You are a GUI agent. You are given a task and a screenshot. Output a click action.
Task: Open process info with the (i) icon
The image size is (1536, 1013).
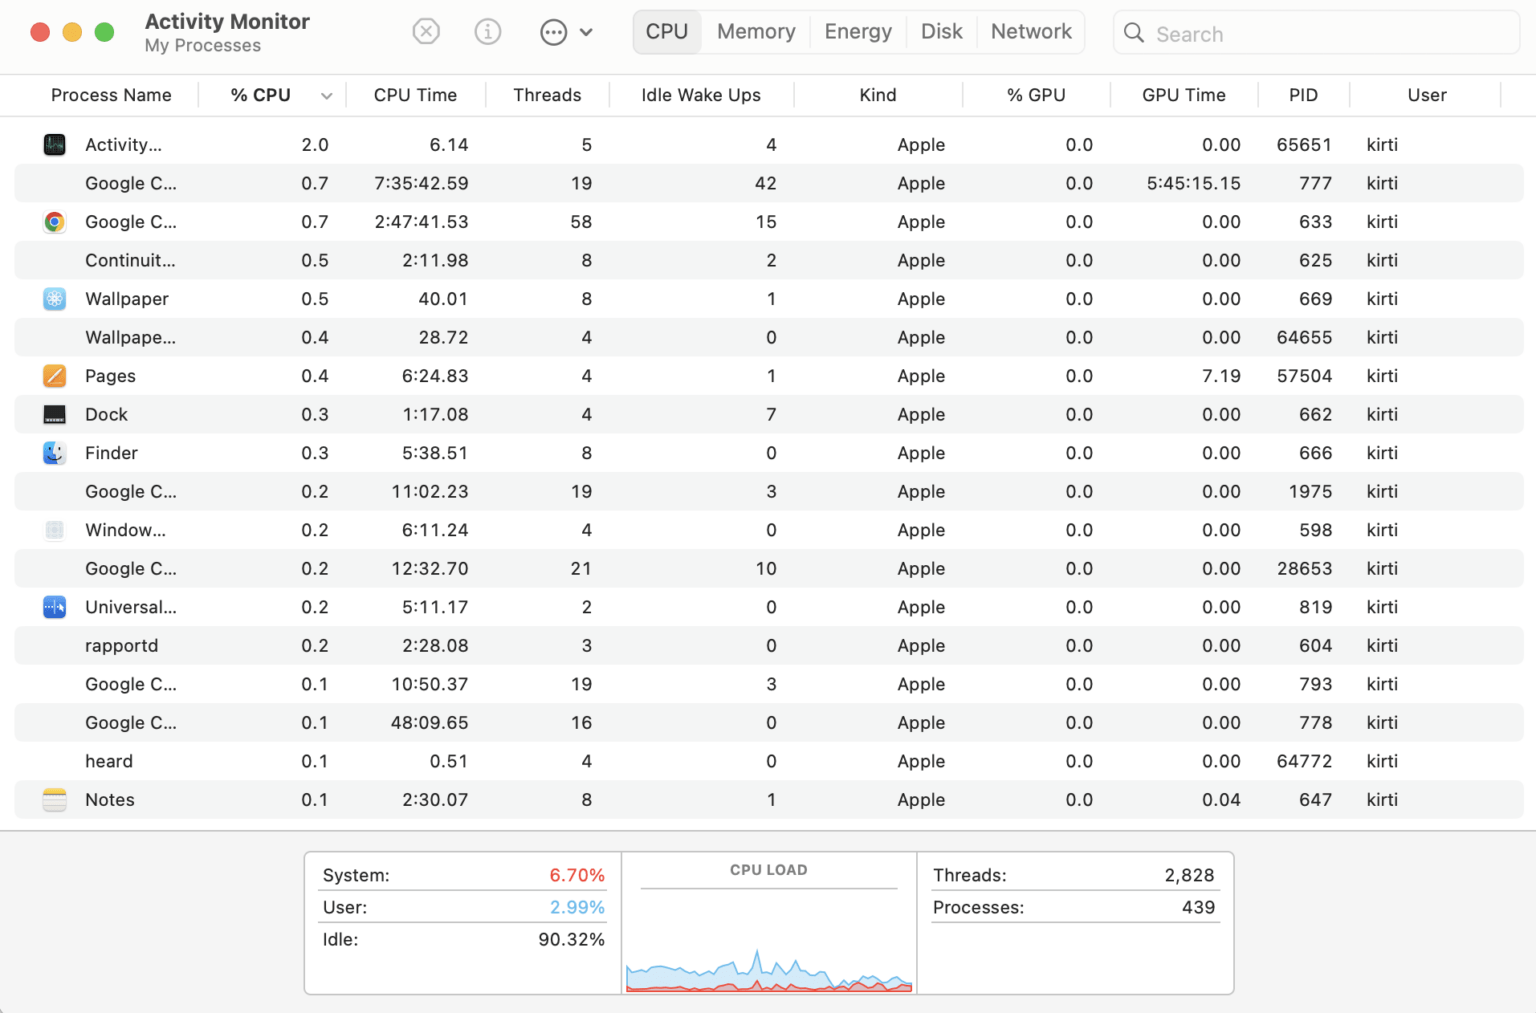coord(487,32)
